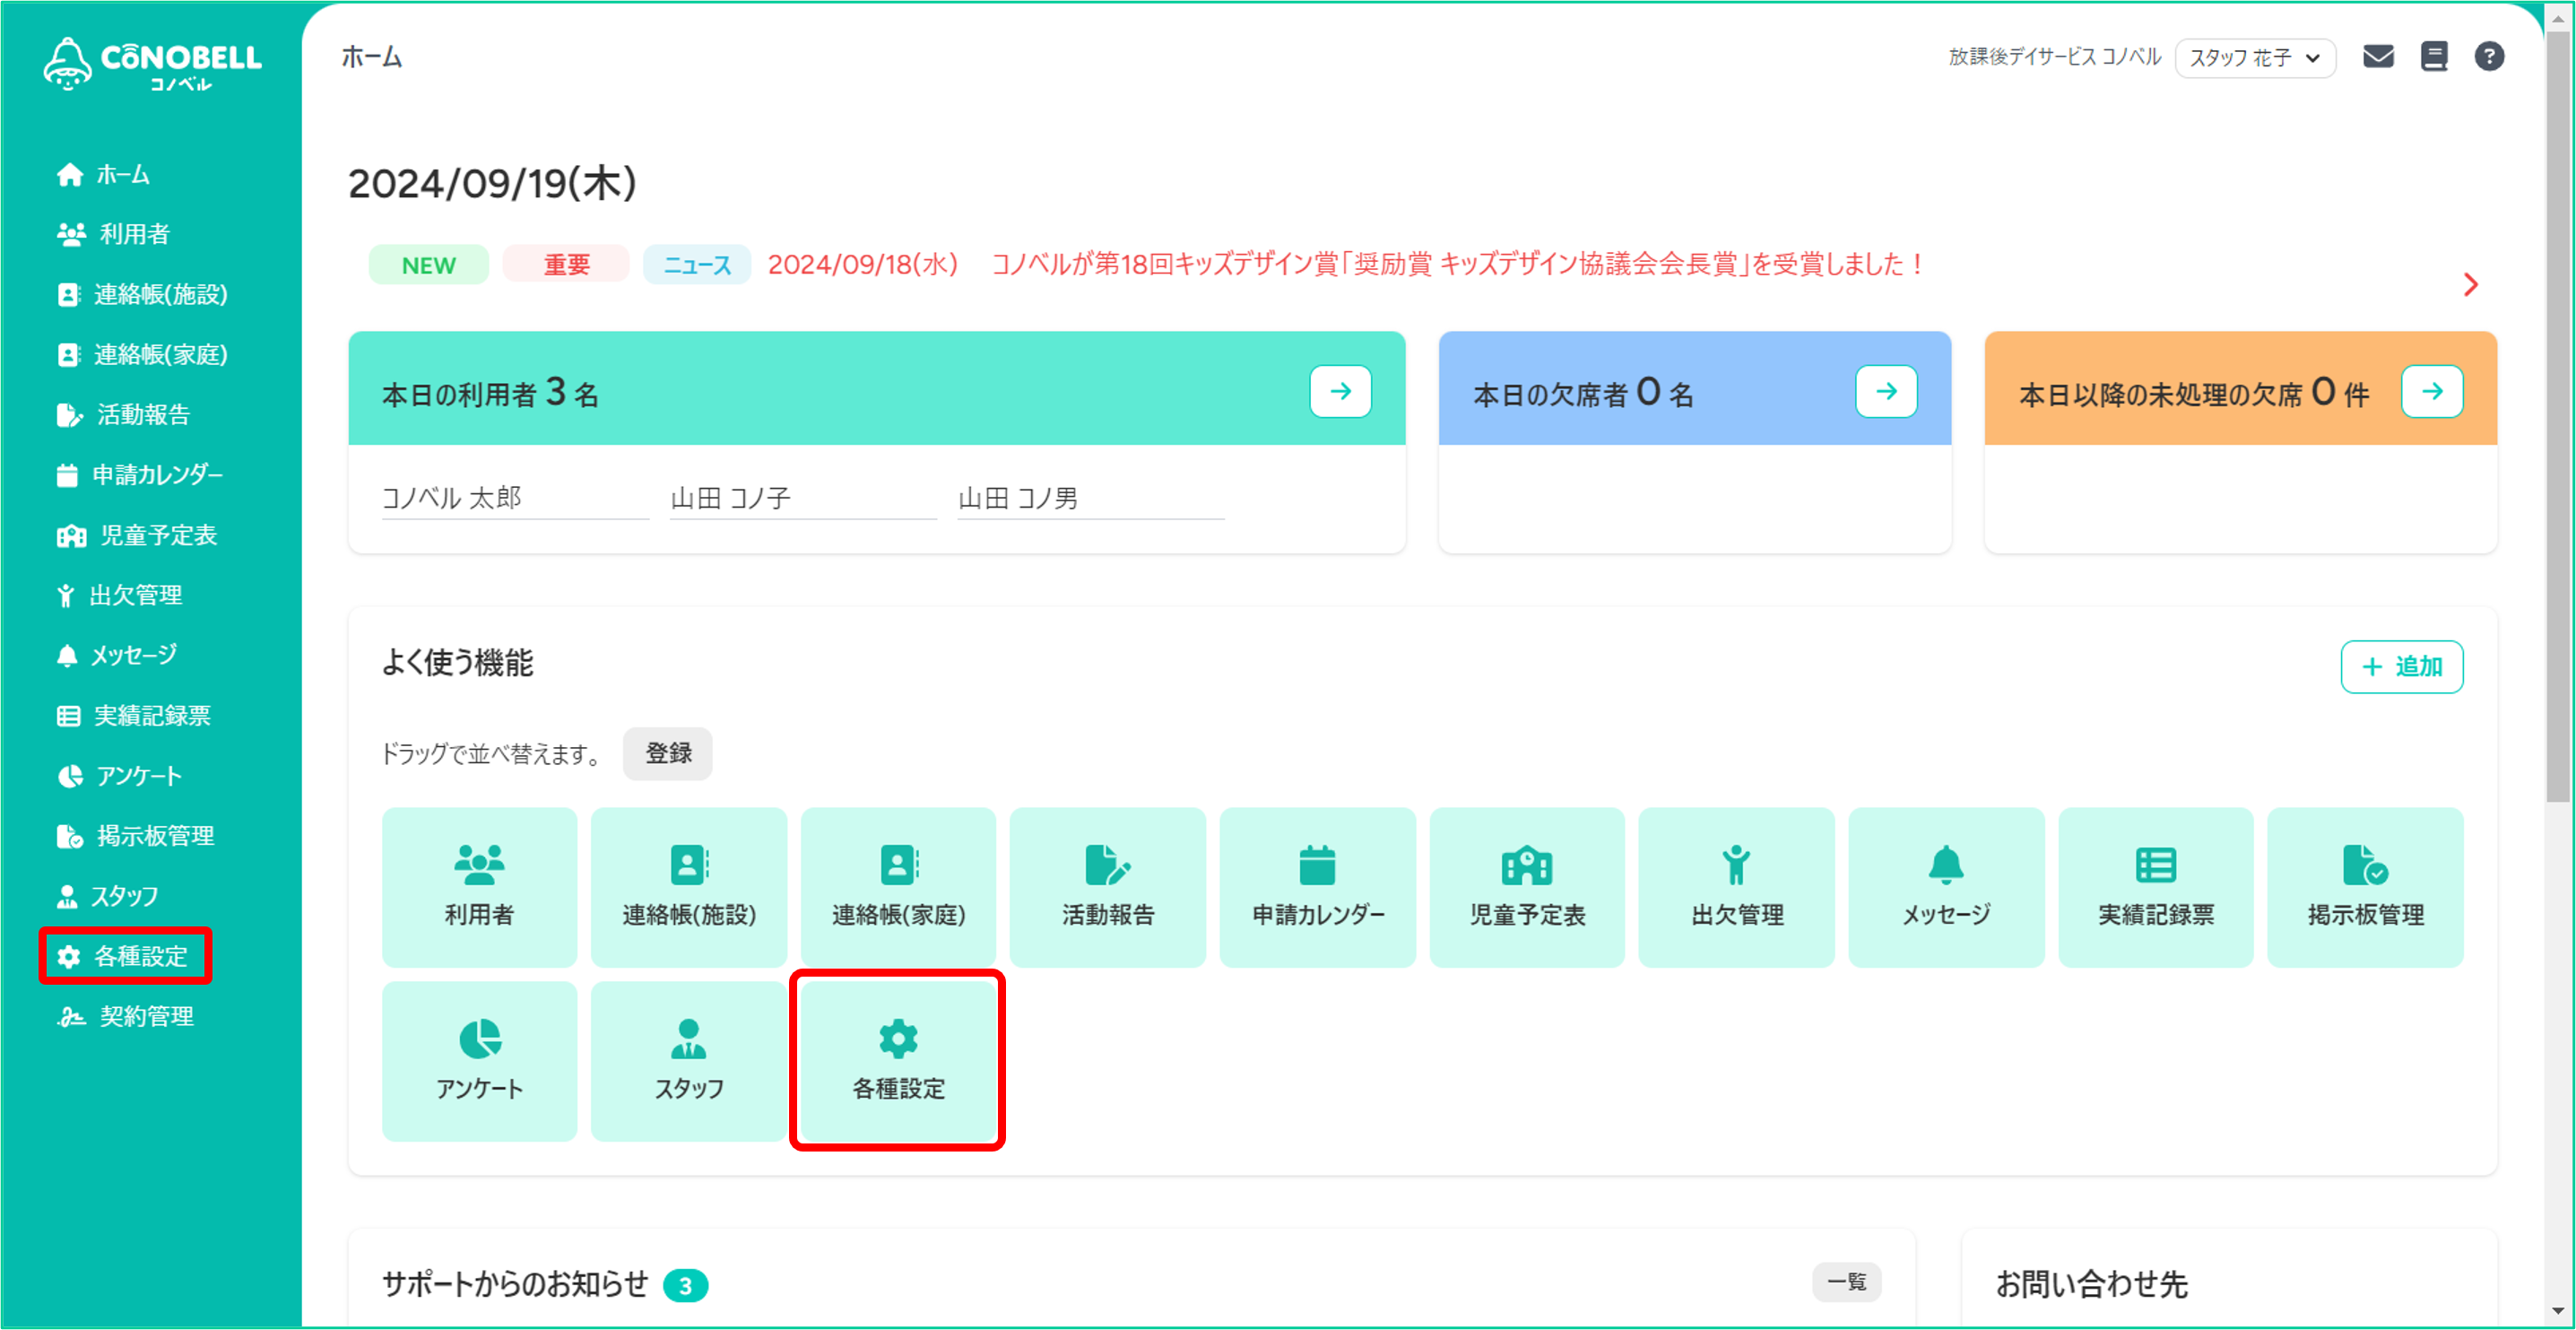
Task: Open the manual book icon in header
Action: tap(2434, 57)
